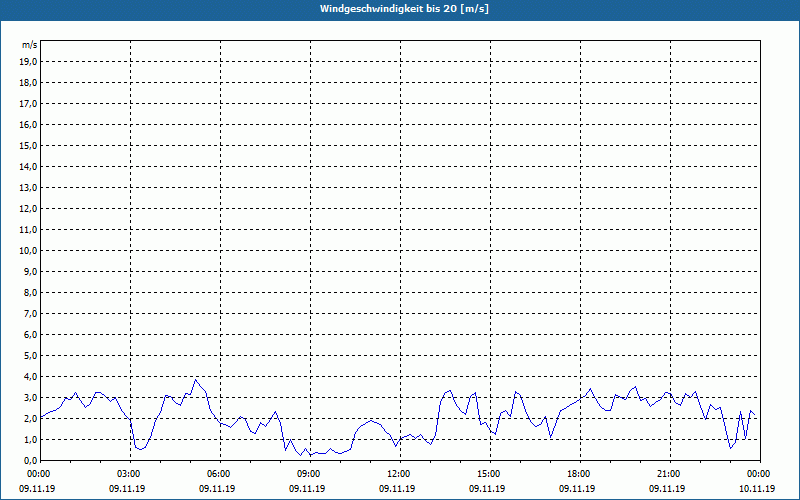Click the 1,0 y-axis label

pyautogui.click(x=33, y=440)
